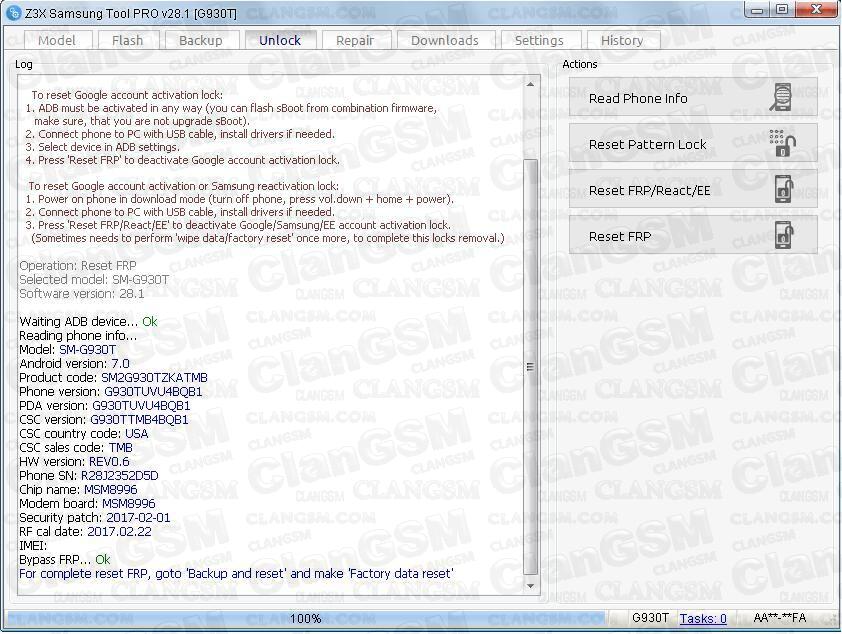Click the log scrollbar down arrow
842x634 pixels.
[531, 586]
